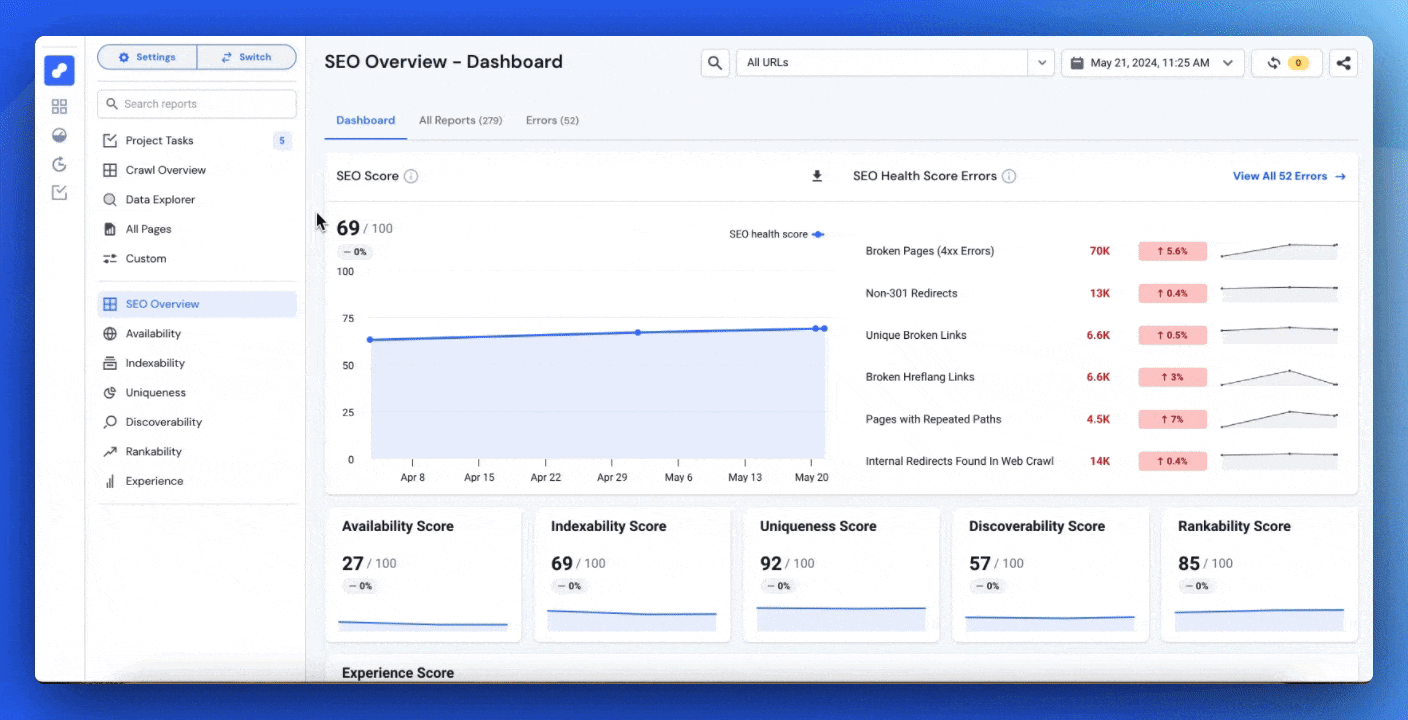Open the crawl date May 21, 2024 dropdown

1152,63
